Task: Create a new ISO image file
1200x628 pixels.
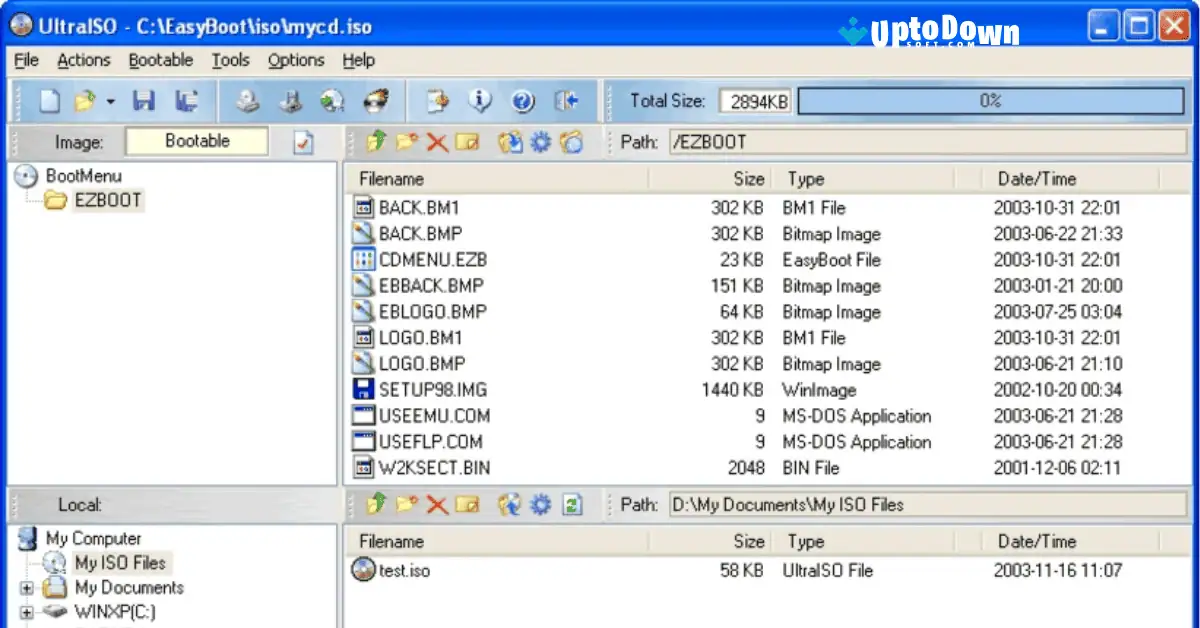Action: click(50, 100)
